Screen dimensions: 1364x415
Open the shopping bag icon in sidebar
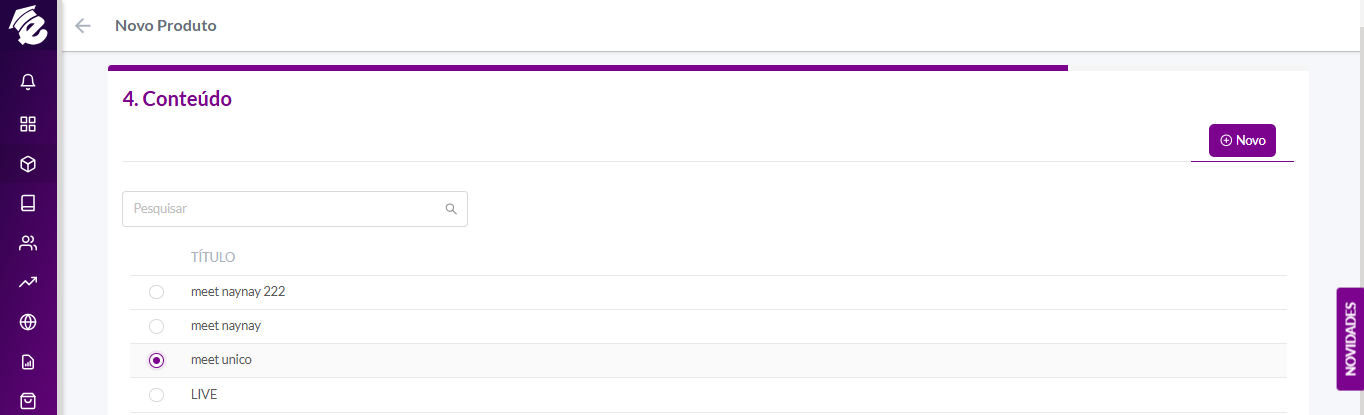pyautogui.click(x=28, y=401)
